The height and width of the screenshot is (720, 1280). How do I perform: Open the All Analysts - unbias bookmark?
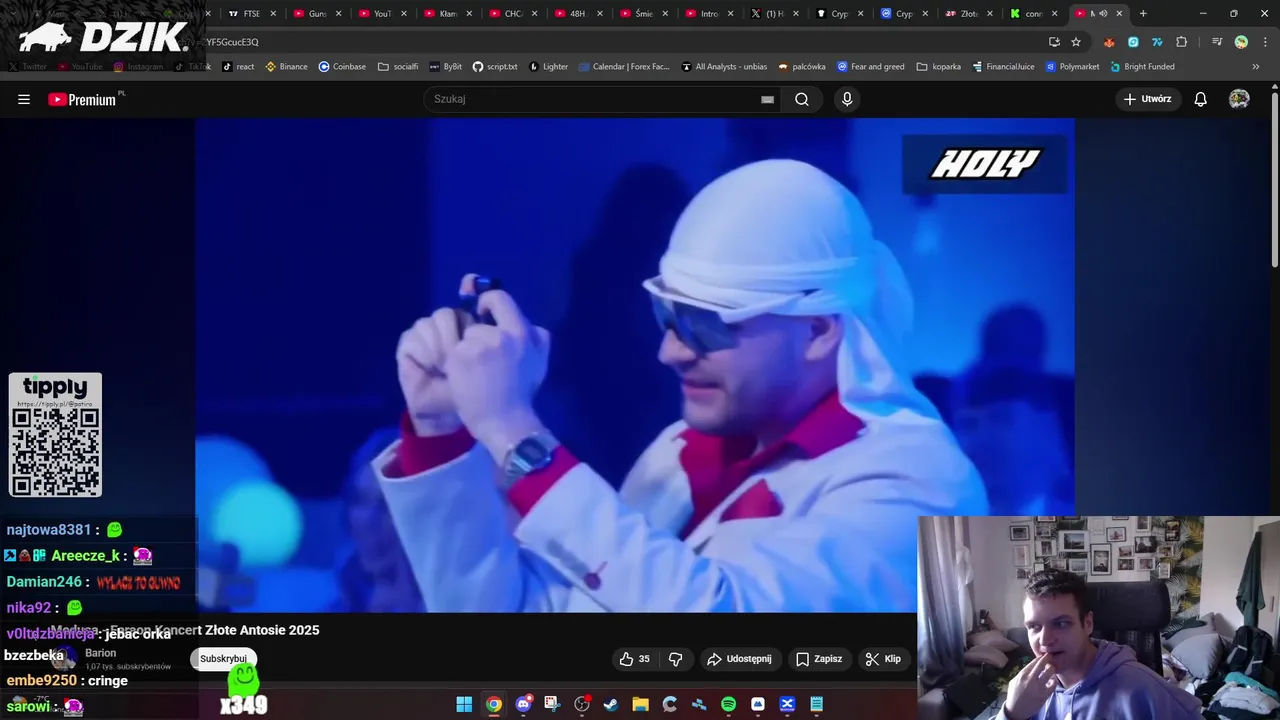pyautogui.click(x=724, y=67)
